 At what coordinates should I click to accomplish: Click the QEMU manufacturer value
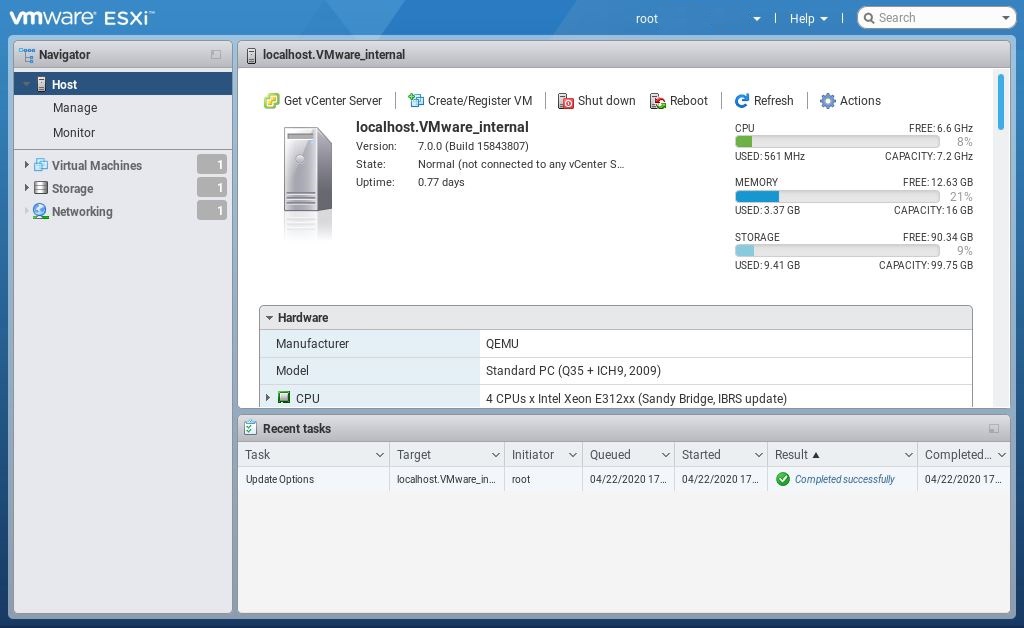502,343
